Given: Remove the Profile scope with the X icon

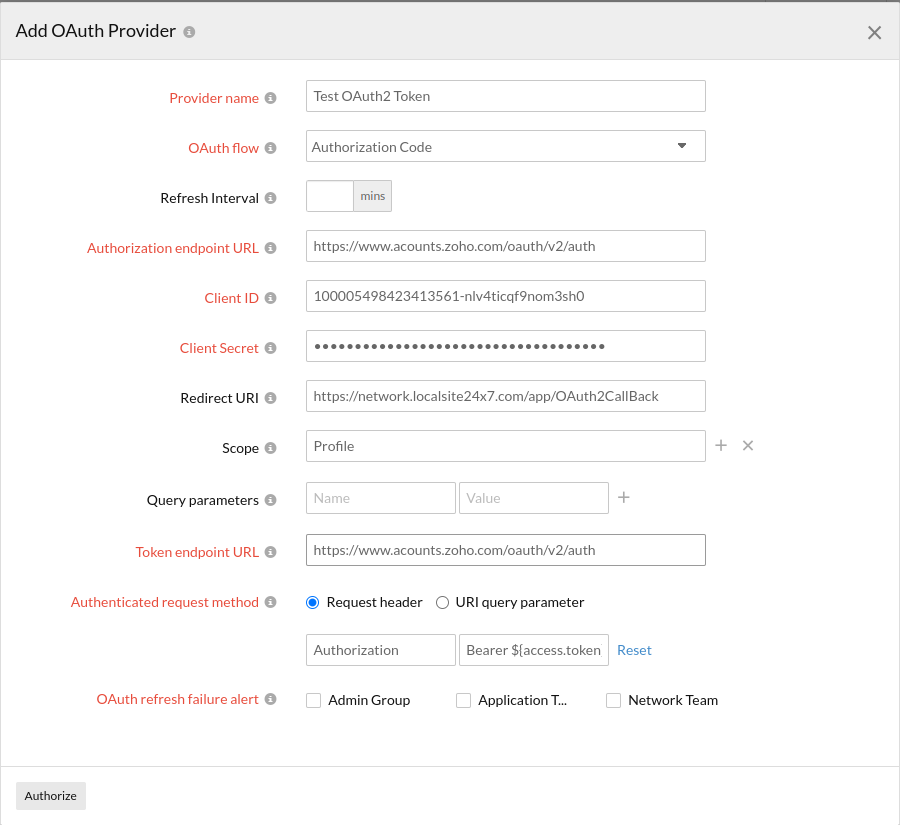Looking at the screenshot, I should click(748, 445).
